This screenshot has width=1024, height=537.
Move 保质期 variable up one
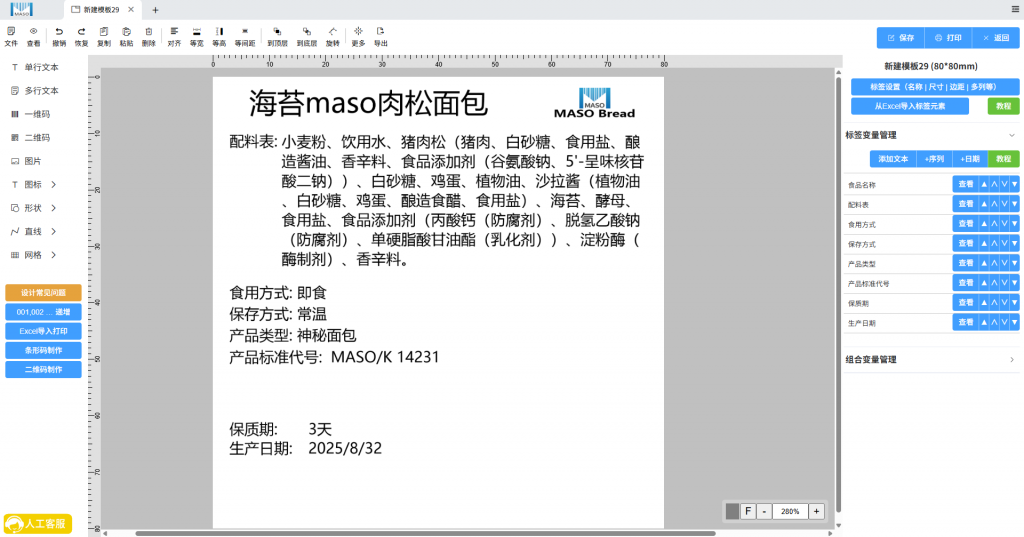pyautogui.click(x=994, y=302)
